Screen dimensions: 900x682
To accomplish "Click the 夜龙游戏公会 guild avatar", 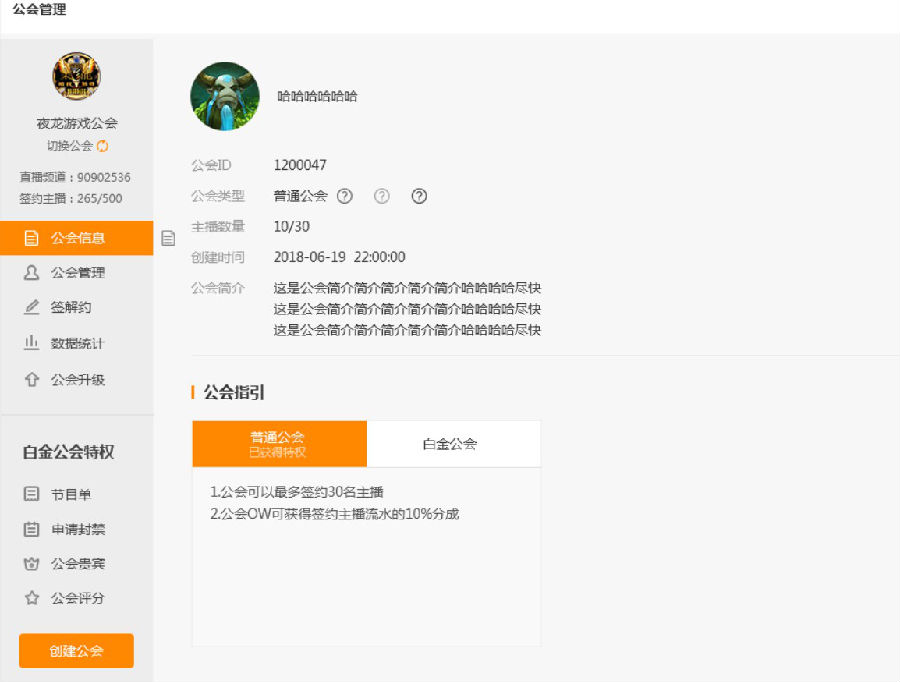I will pyautogui.click(x=77, y=76).
